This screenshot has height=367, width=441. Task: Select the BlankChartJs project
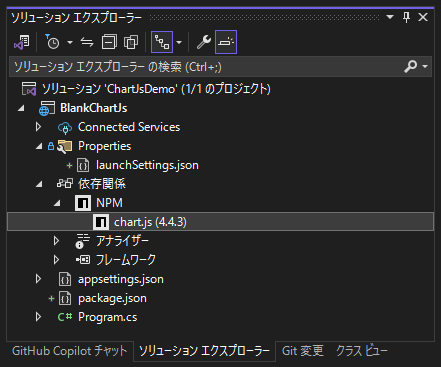[94, 108]
